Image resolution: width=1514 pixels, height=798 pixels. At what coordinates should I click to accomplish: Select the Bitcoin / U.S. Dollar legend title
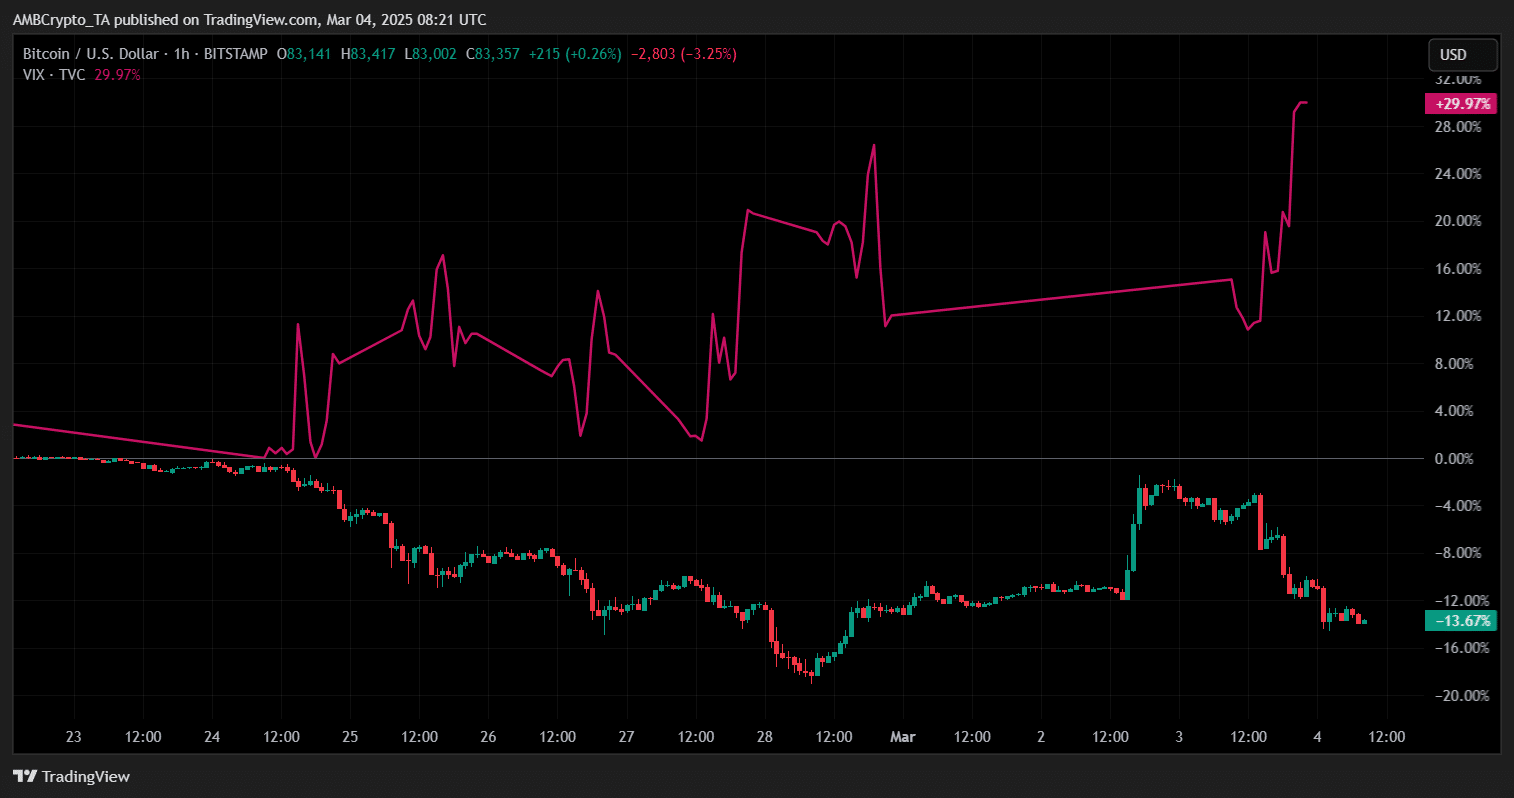tap(91, 54)
